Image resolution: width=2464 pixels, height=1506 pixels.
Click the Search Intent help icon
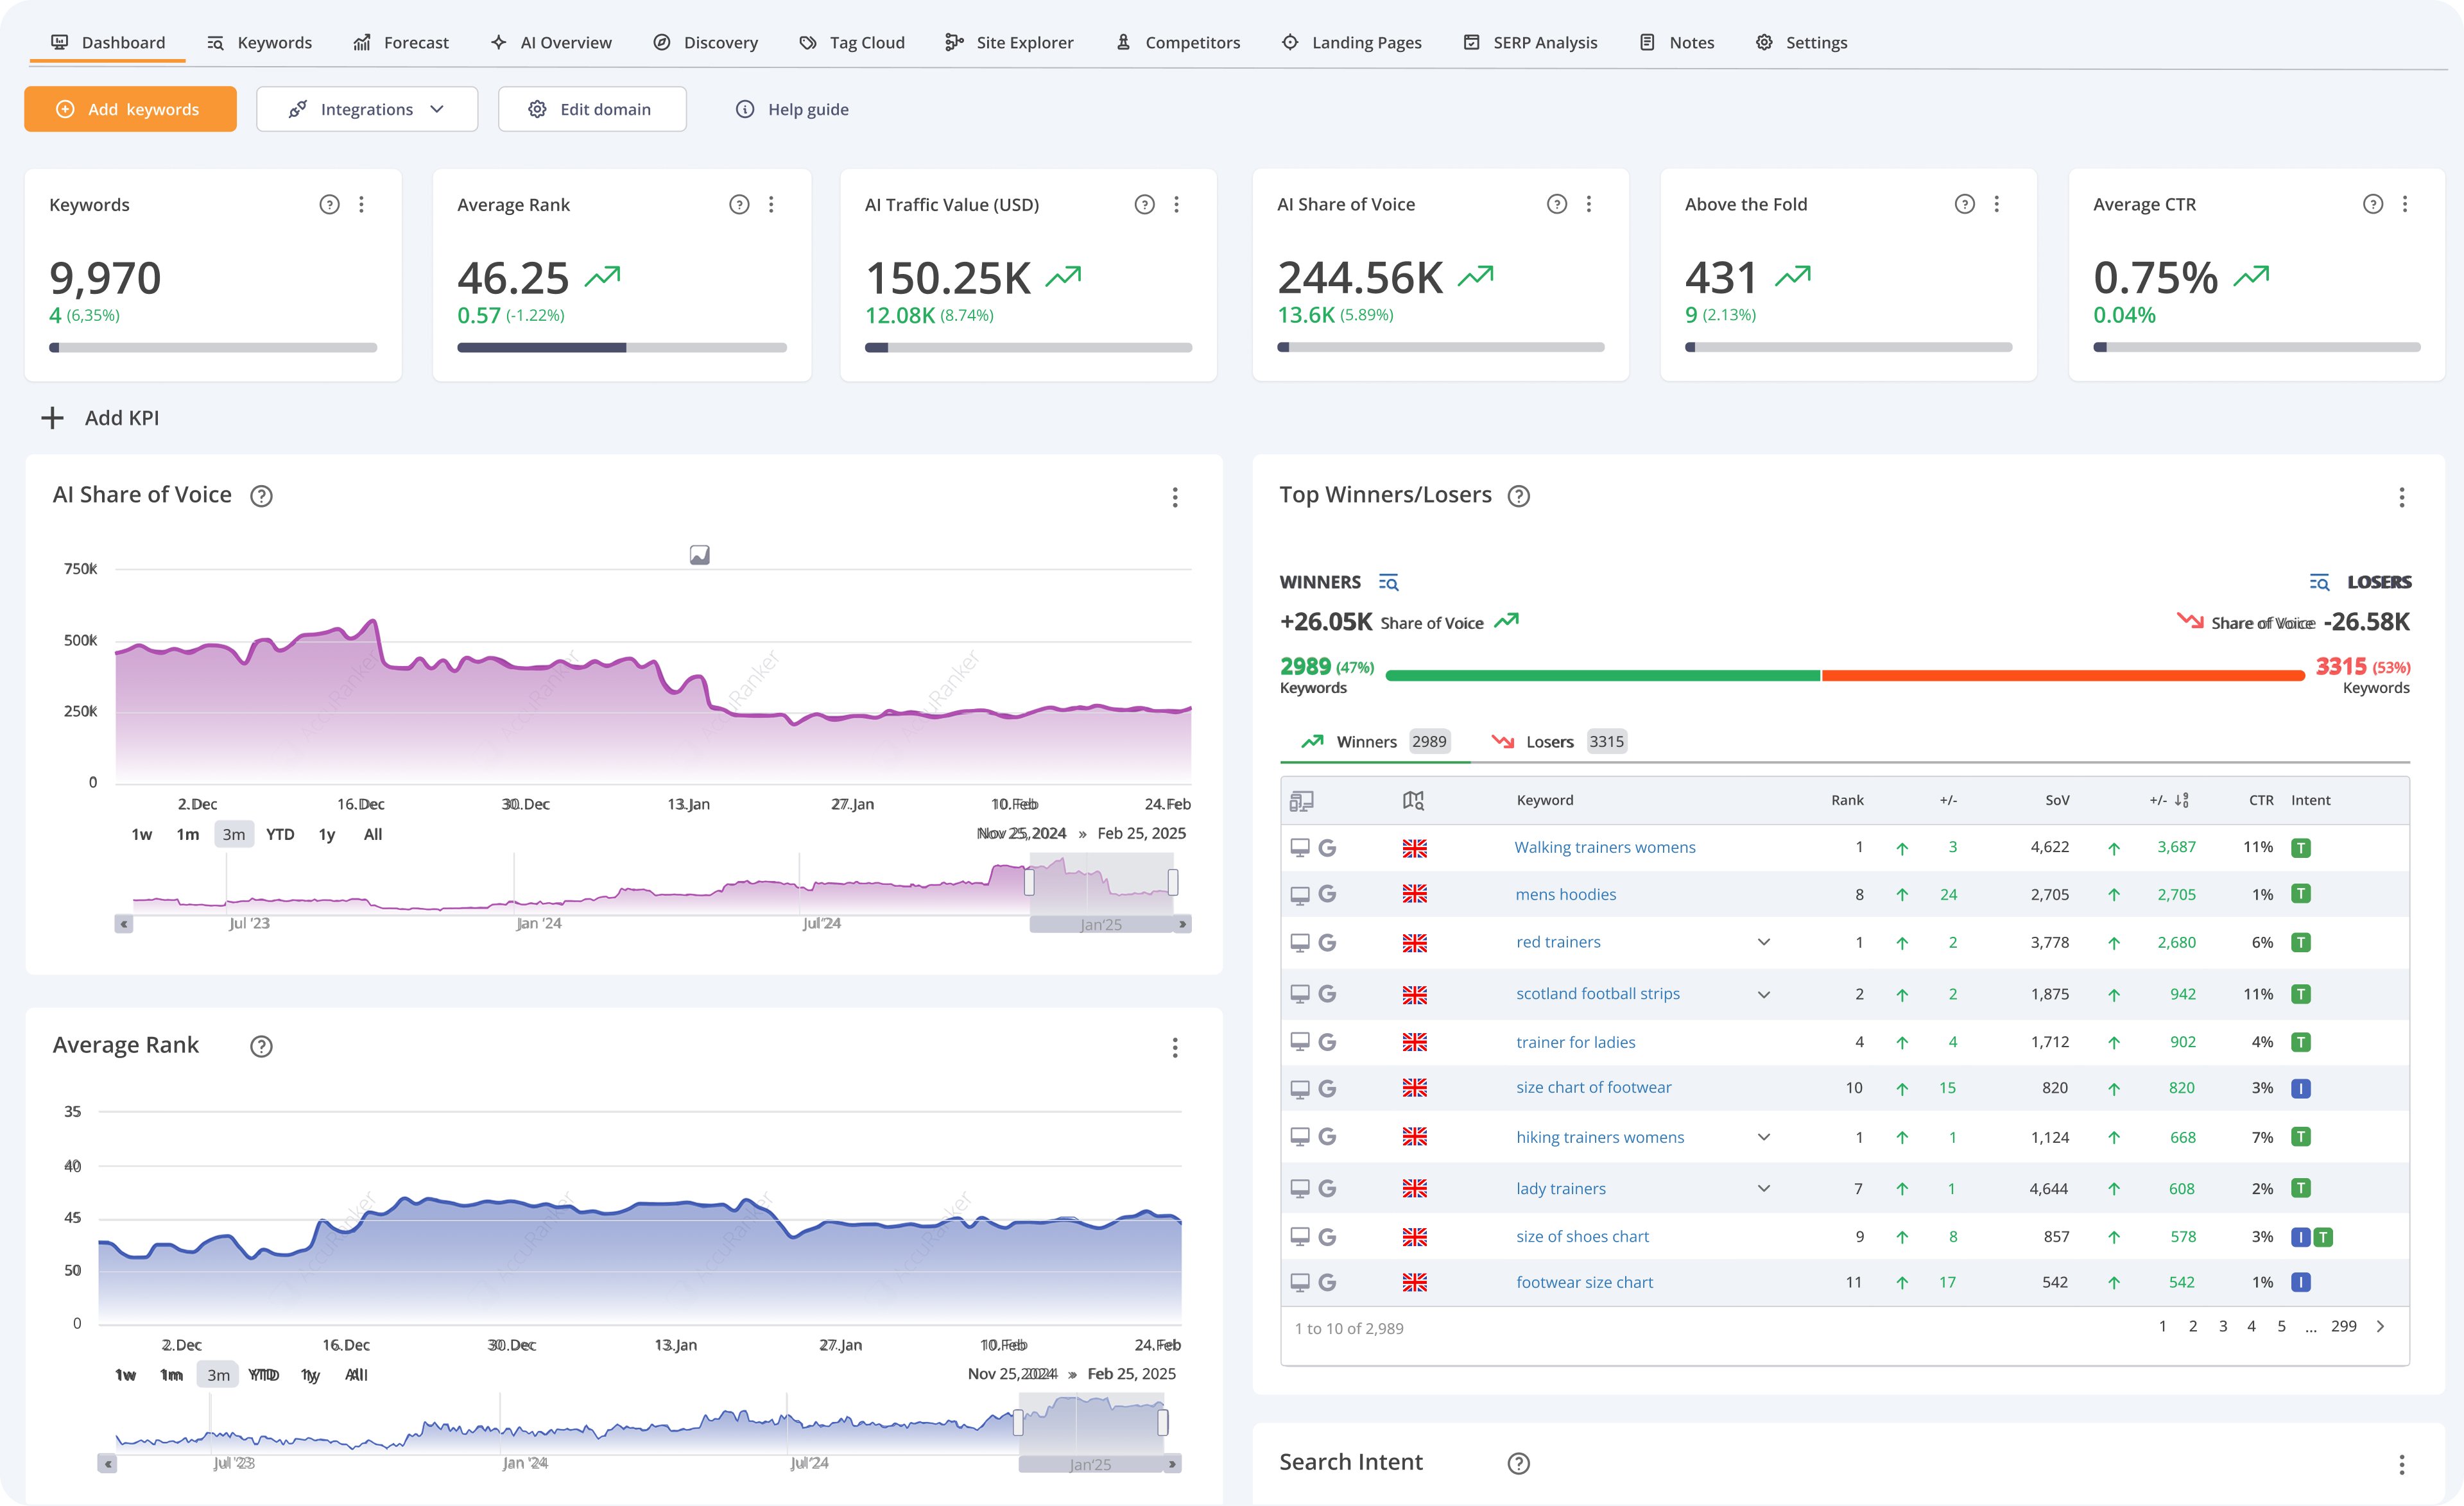1518,1463
